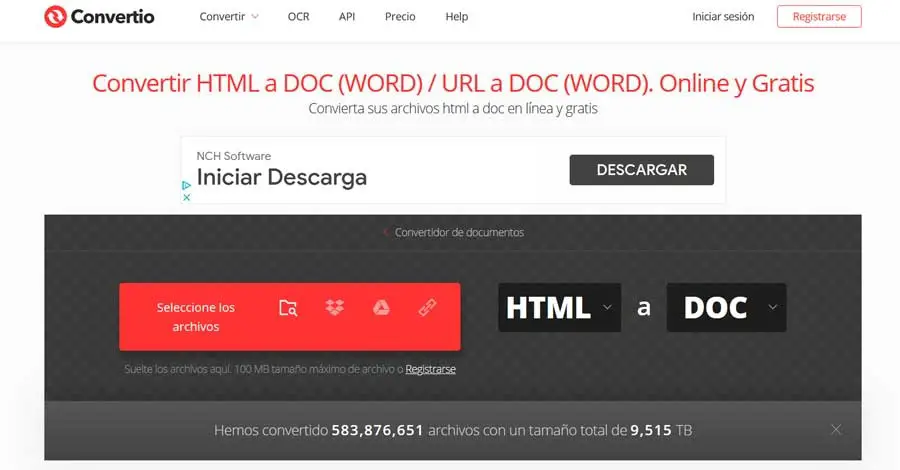The height and width of the screenshot is (470, 900).
Task: Go to the OCR page
Action: 298,17
